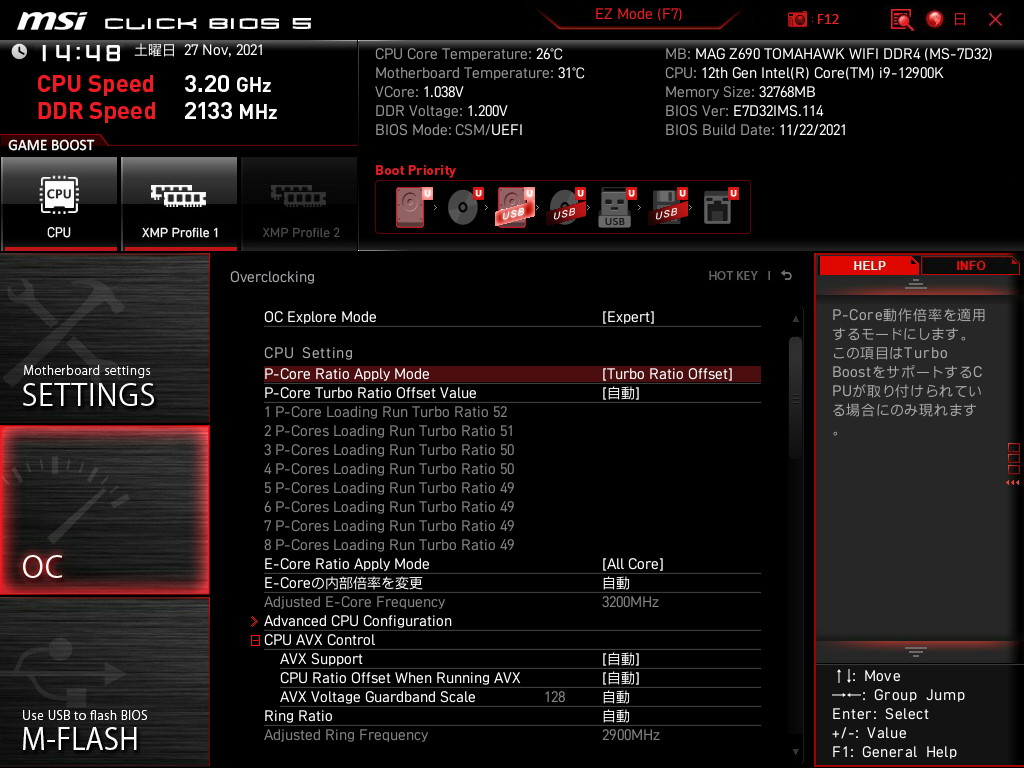1024x768 pixels.
Task: Click the help panel bottom collapse handle
Action: [915, 651]
